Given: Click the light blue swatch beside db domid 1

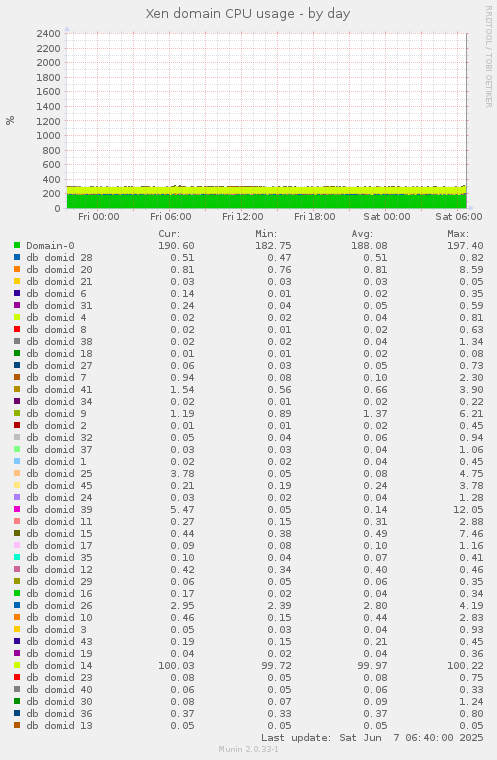Looking at the screenshot, I should click(x=17, y=461).
